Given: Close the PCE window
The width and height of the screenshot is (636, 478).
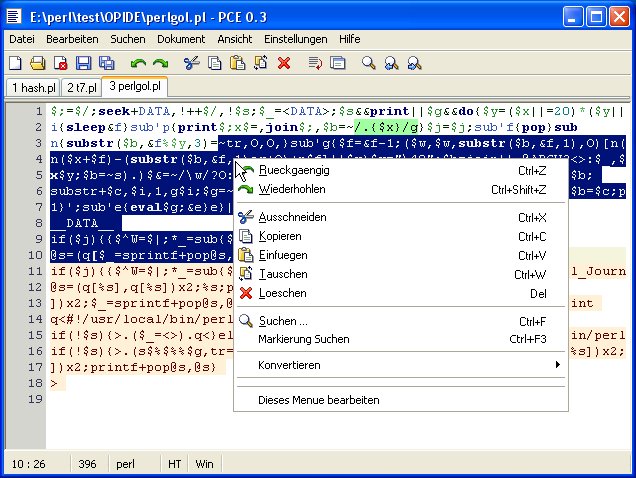Looking at the screenshot, I should [619, 17].
